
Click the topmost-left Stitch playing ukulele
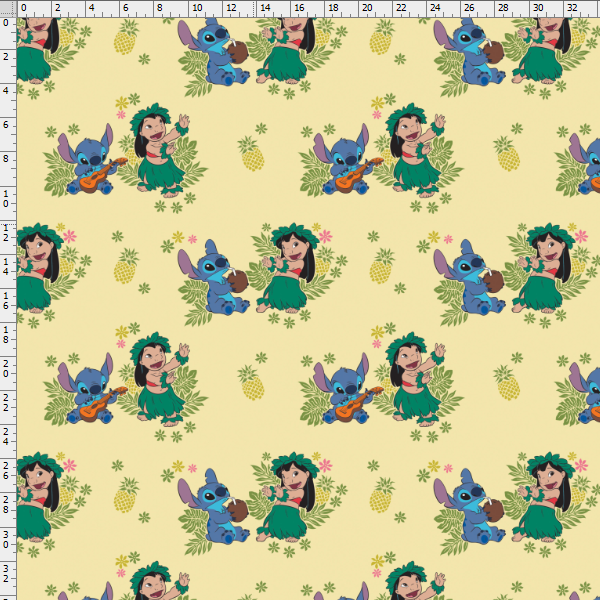pyautogui.click(x=90, y=162)
